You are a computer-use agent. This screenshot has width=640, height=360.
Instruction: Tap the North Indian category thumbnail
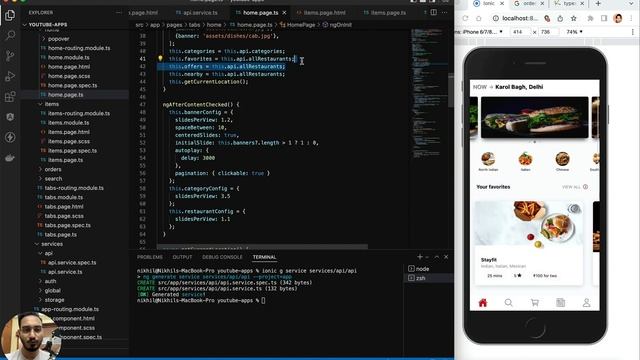[x=488, y=159]
